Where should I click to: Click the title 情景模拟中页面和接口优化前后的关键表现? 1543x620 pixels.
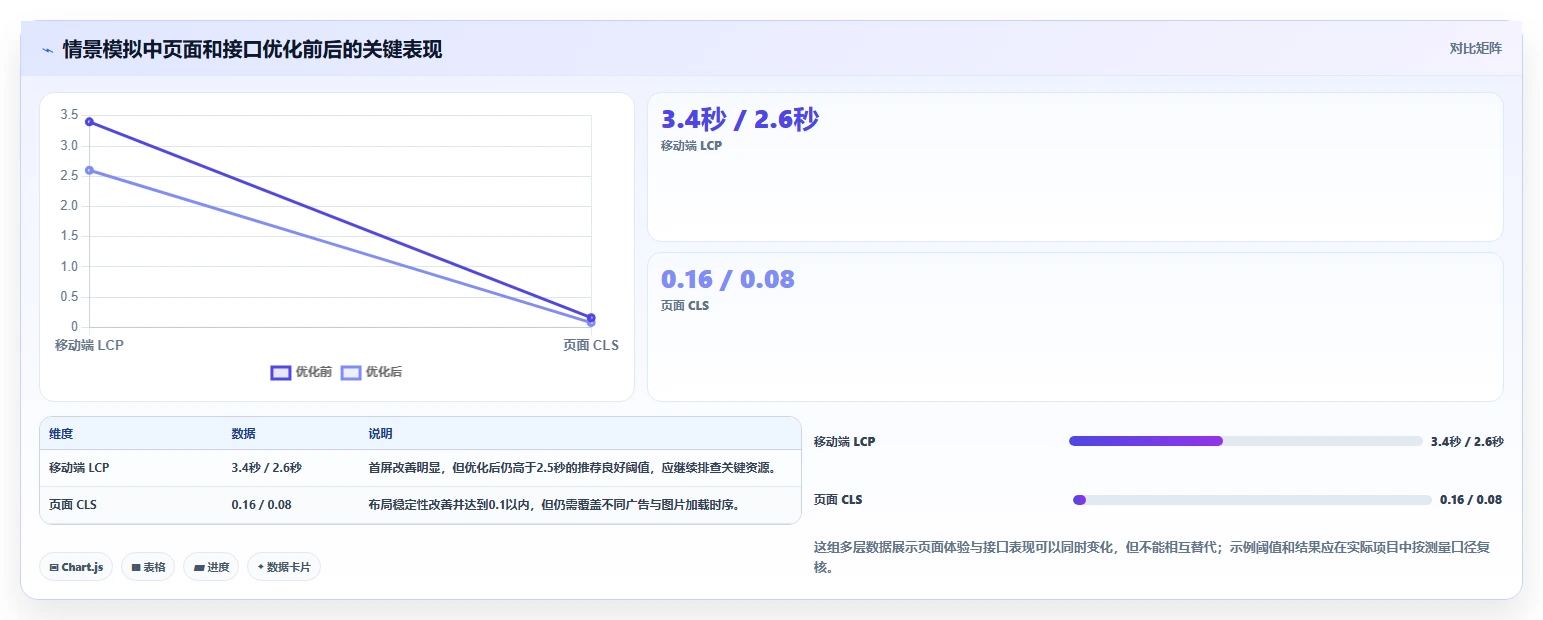point(252,49)
